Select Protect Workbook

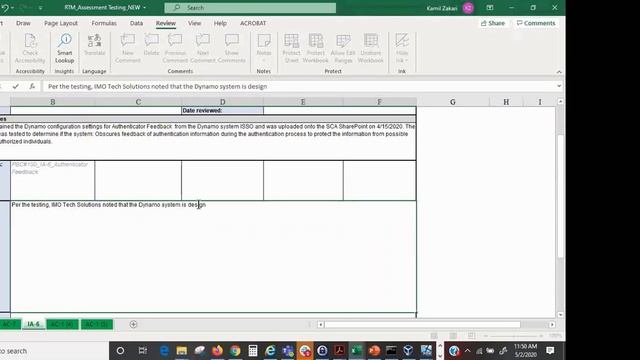[x=316, y=49]
